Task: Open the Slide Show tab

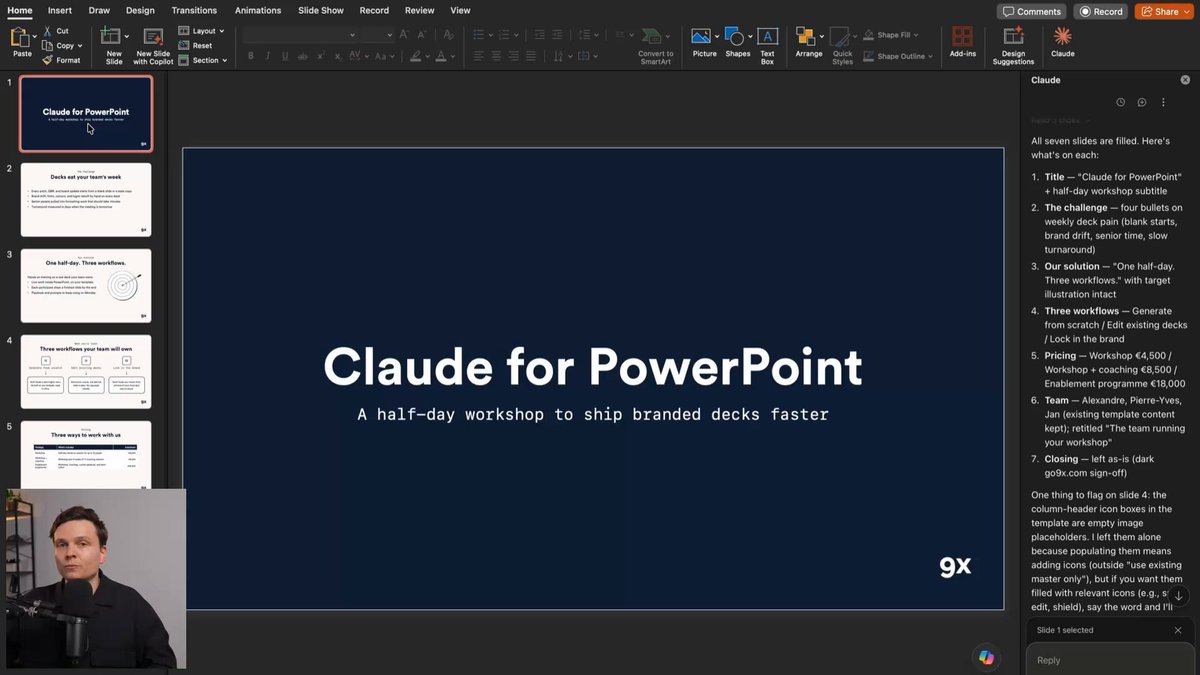Action: click(x=321, y=10)
